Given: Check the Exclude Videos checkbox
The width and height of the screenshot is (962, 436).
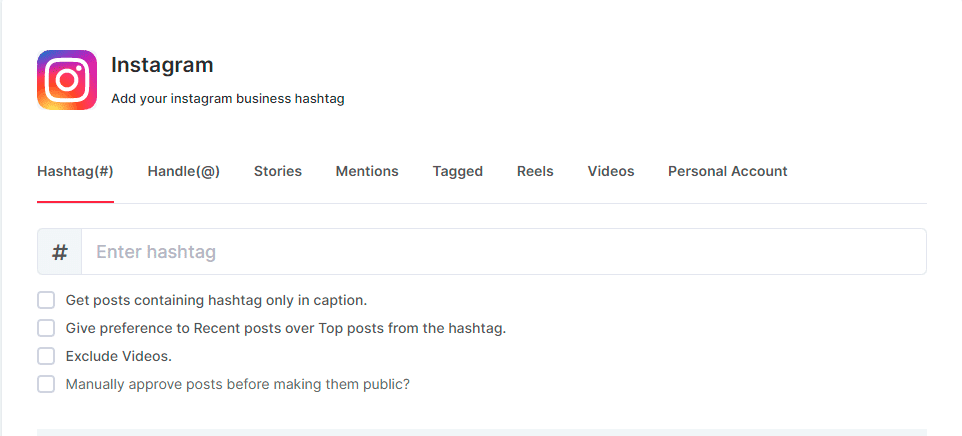Looking at the screenshot, I should (46, 356).
